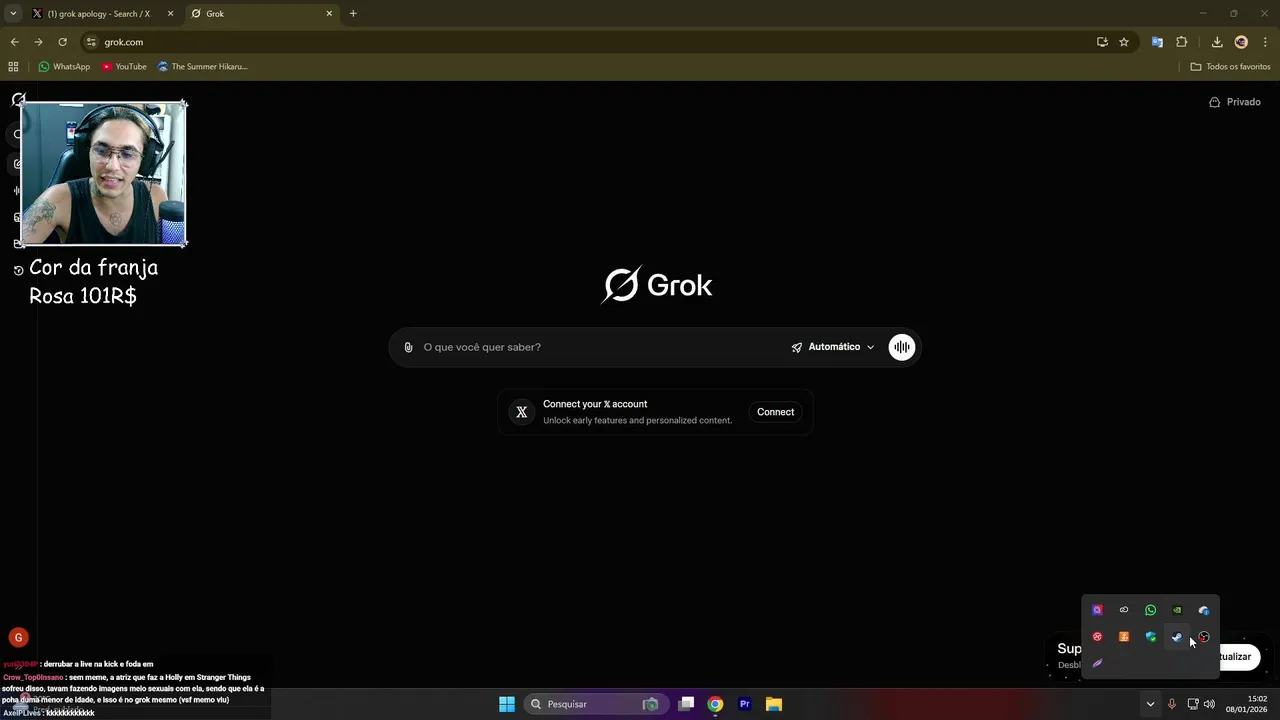Open the Chrome profile avatar
The height and width of the screenshot is (720, 1280).
pos(1241,42)
